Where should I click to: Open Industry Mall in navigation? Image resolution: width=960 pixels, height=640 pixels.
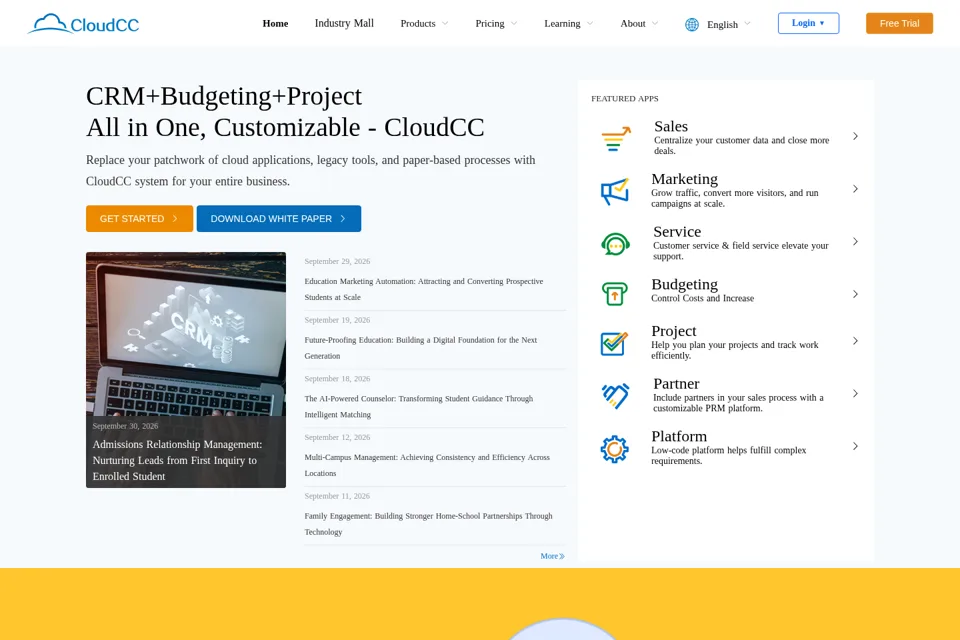point(344,23)
